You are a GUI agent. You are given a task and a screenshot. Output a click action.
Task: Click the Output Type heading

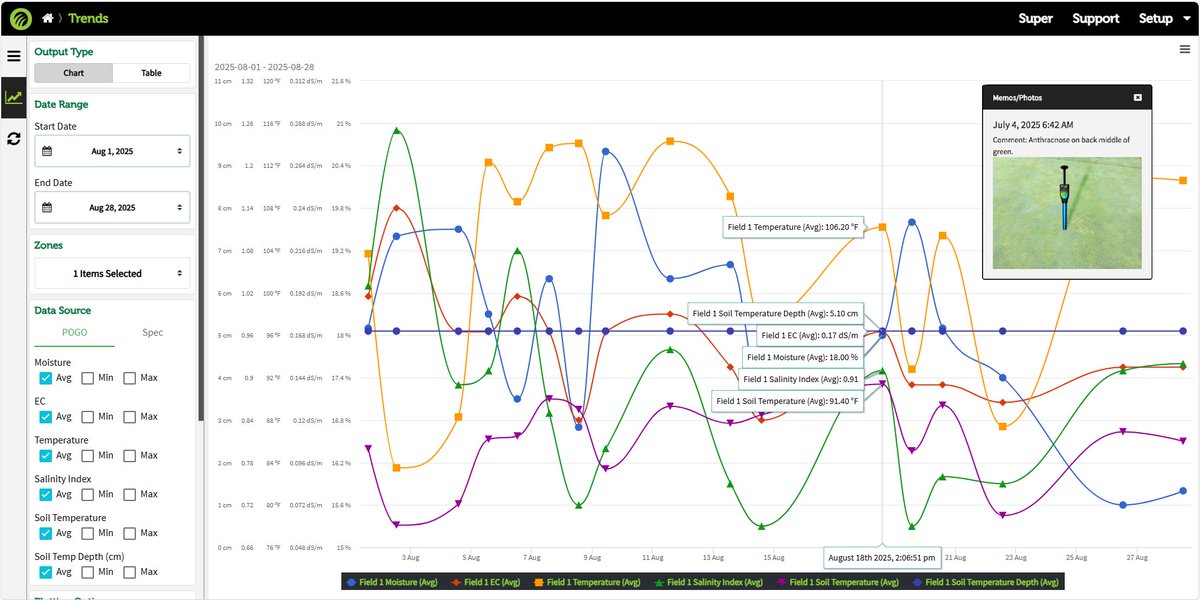(x=64, y=52)
